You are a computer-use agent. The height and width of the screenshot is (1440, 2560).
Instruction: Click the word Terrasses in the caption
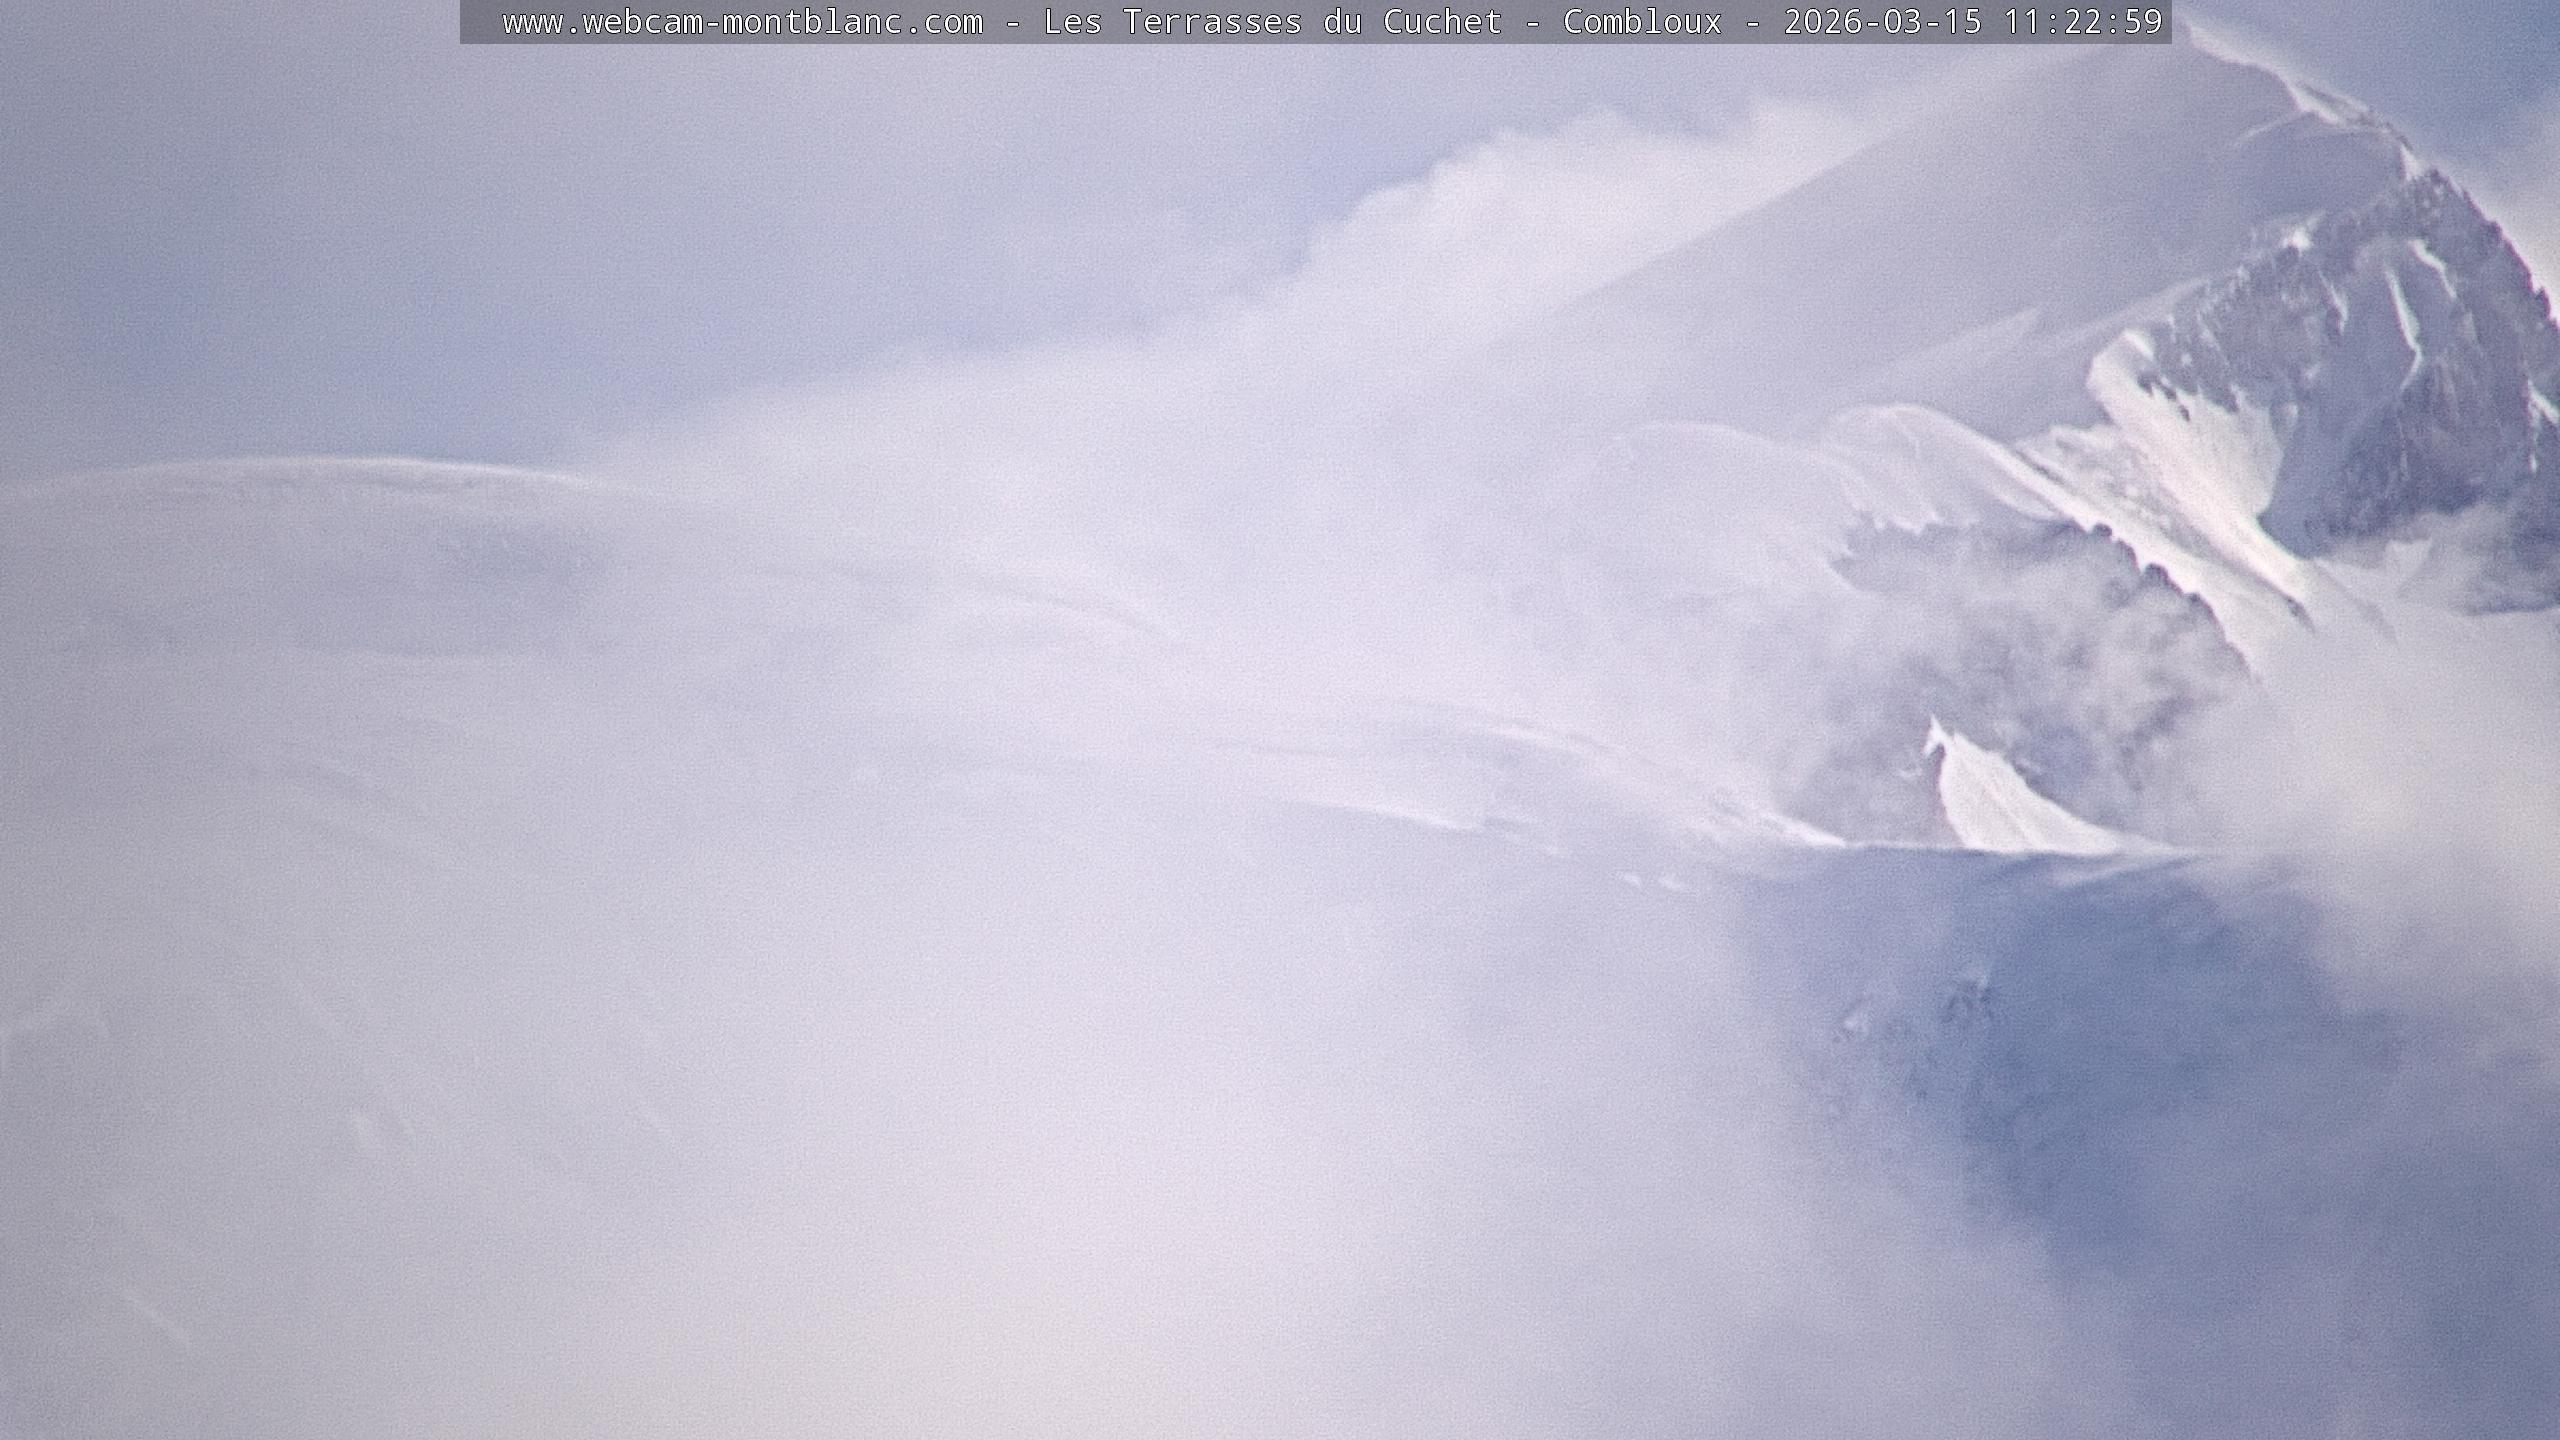point(1212,22)
